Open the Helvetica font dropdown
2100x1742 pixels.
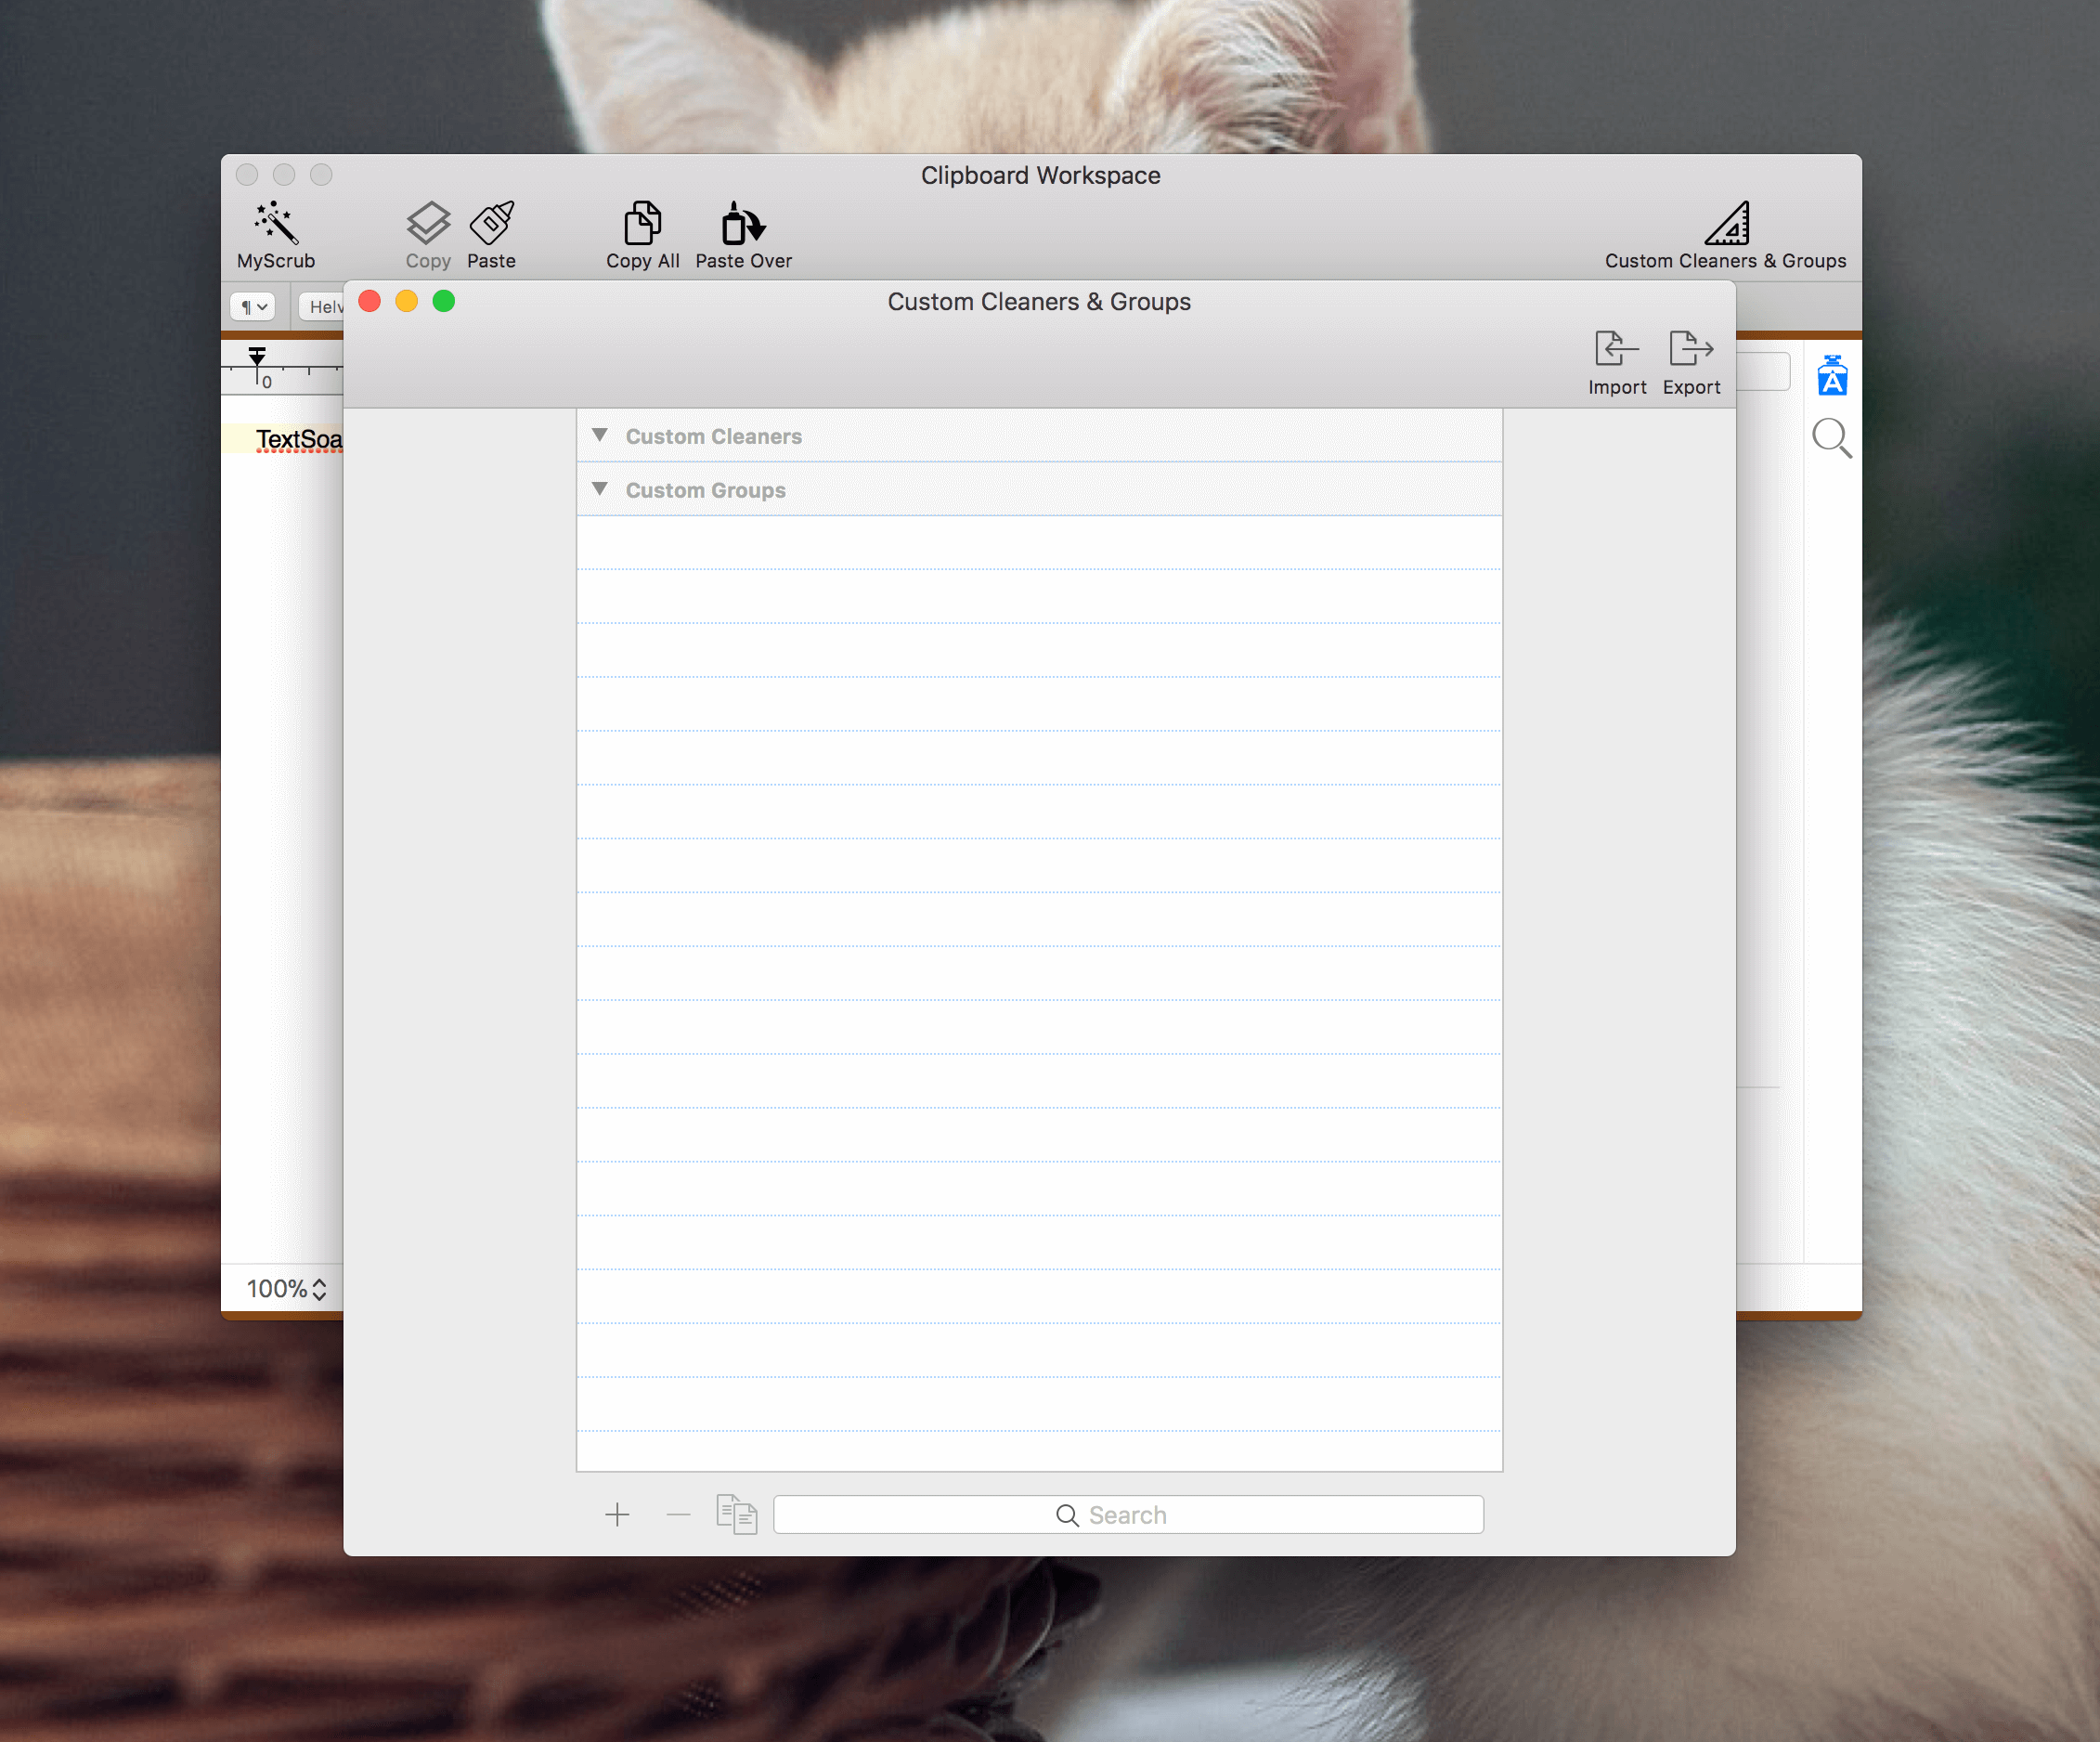(321, 306)
